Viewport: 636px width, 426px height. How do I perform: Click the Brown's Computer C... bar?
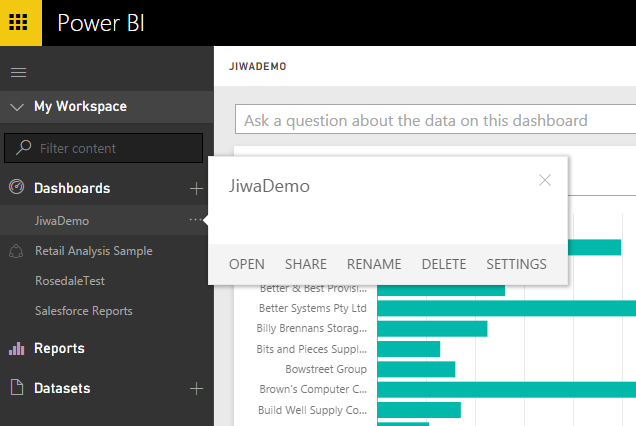point(507,389)
